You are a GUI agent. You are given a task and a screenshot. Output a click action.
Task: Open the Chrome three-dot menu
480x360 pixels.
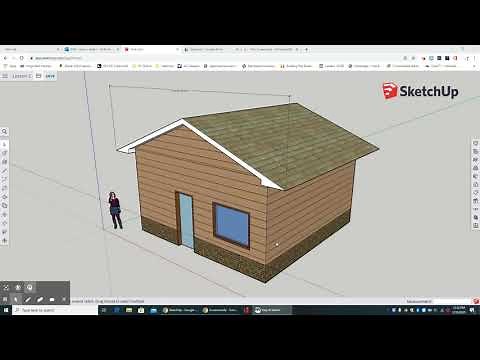coord(475,58)
